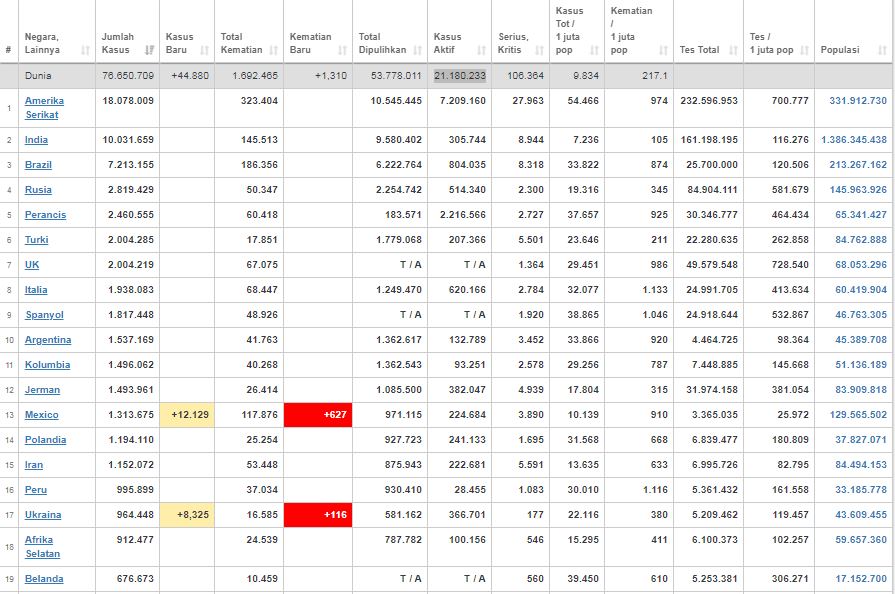Select highlighted Dunia active cases 21.180.233
The image size is (895, 594).
[459, 76]
